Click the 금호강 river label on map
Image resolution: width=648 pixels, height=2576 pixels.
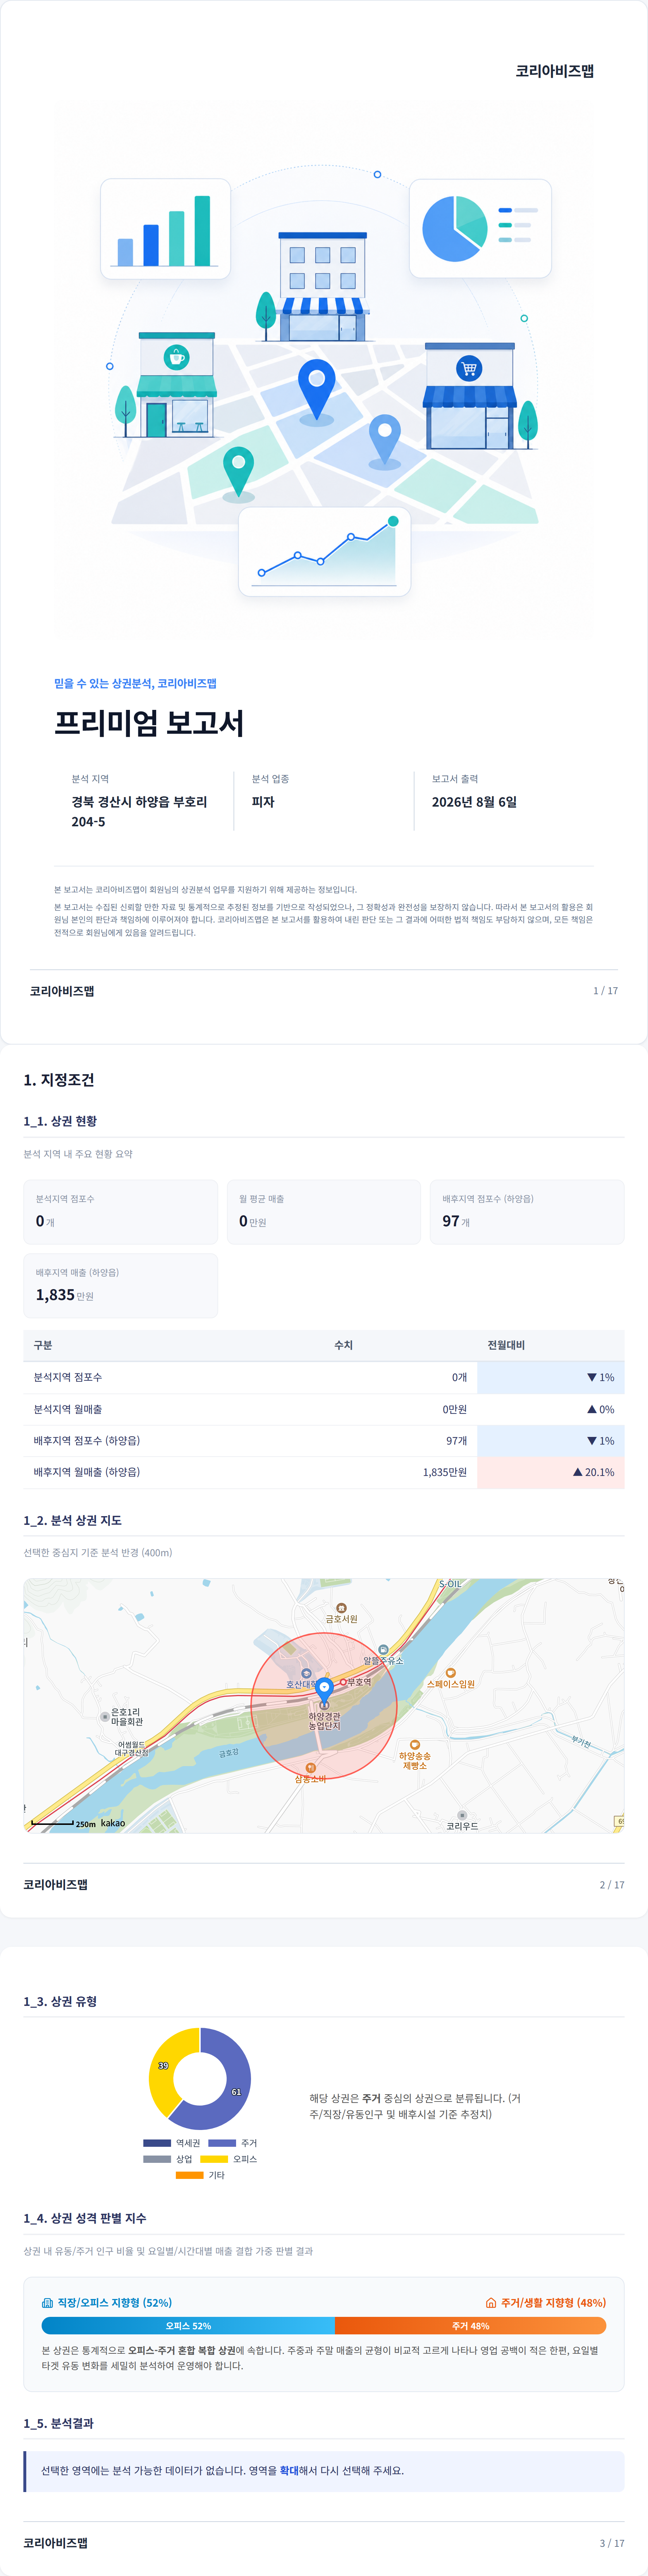229,1753
